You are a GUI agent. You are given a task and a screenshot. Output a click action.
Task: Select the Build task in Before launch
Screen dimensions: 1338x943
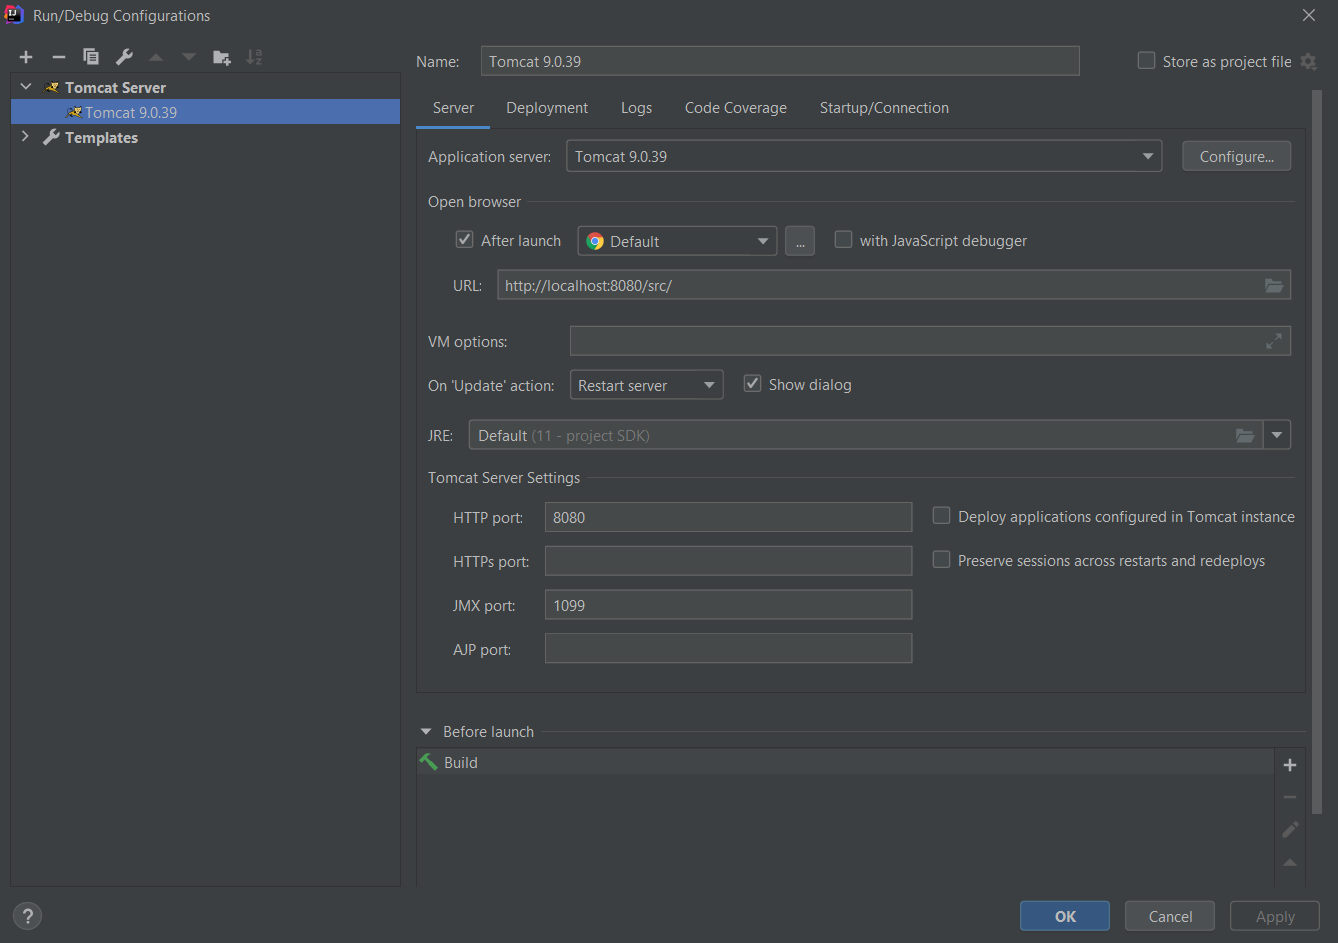[x=845, y=762]
